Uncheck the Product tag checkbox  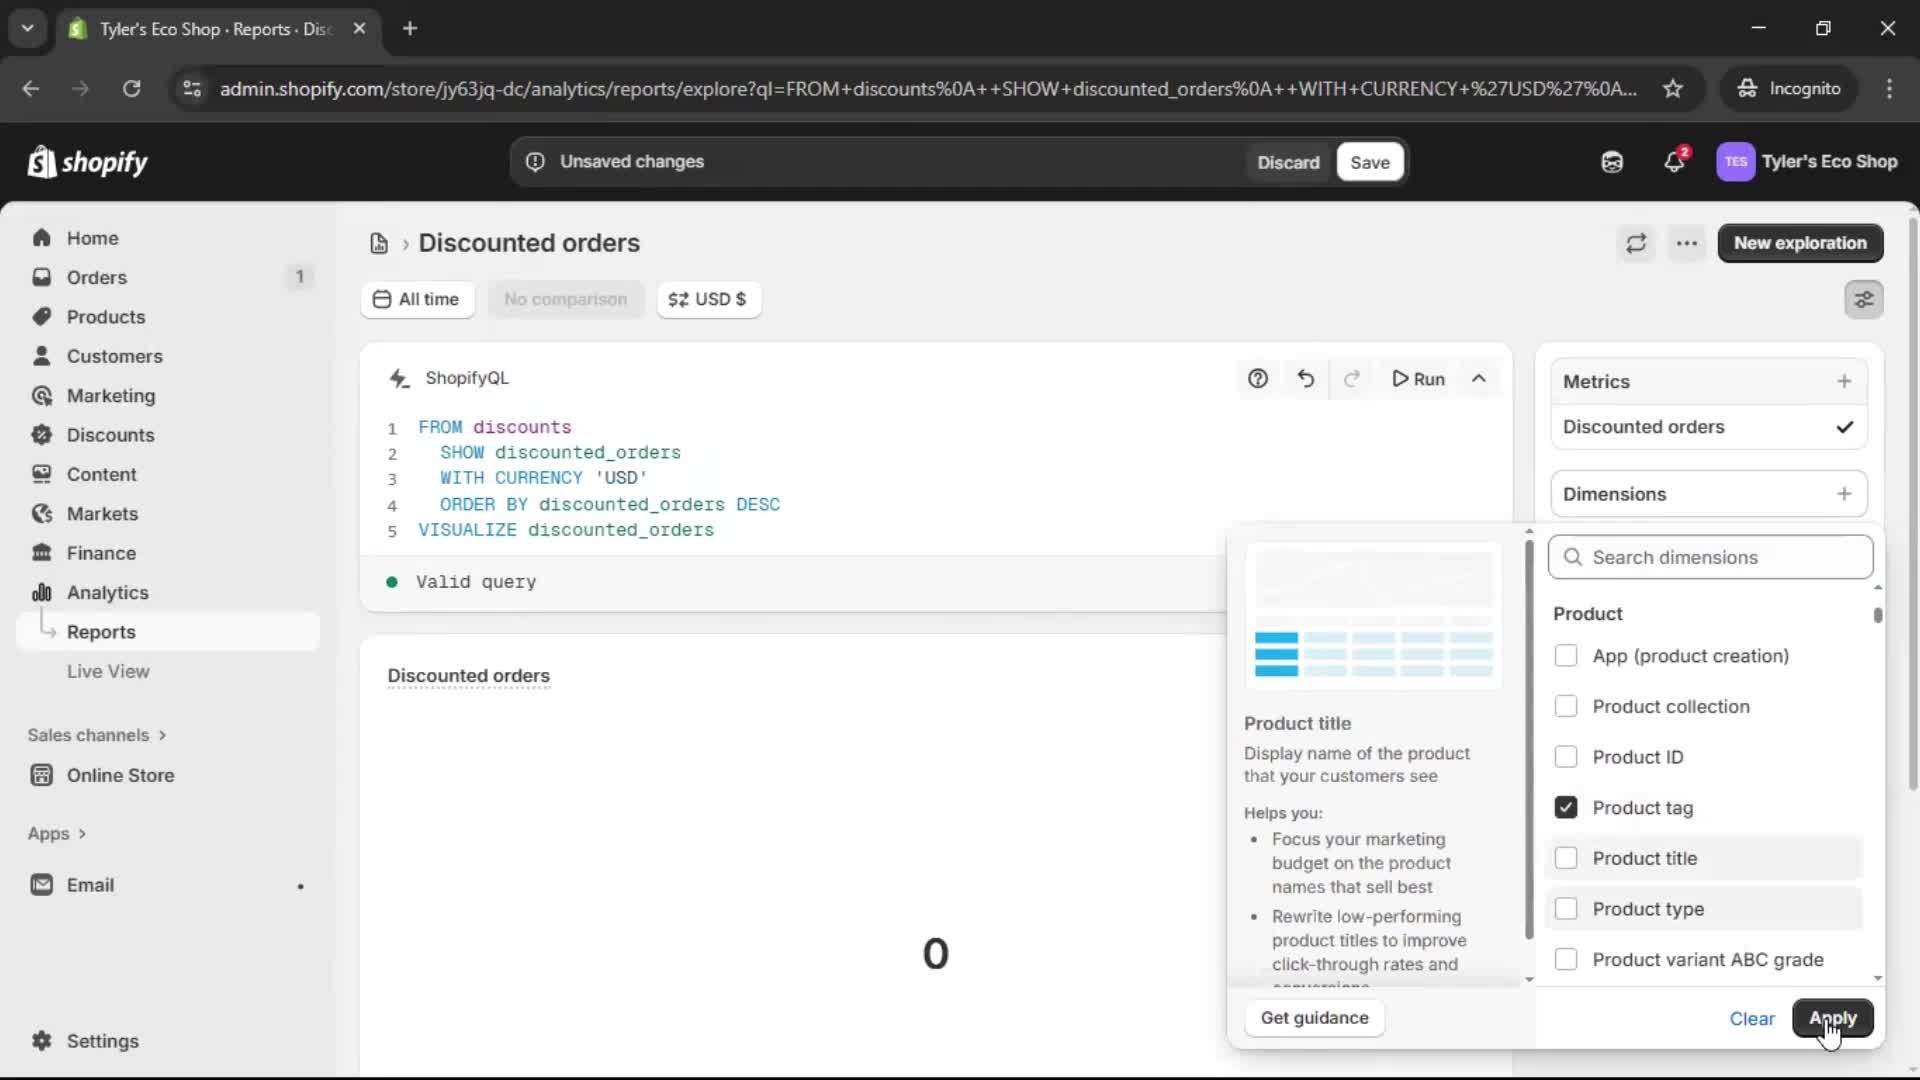(1566, 807)
